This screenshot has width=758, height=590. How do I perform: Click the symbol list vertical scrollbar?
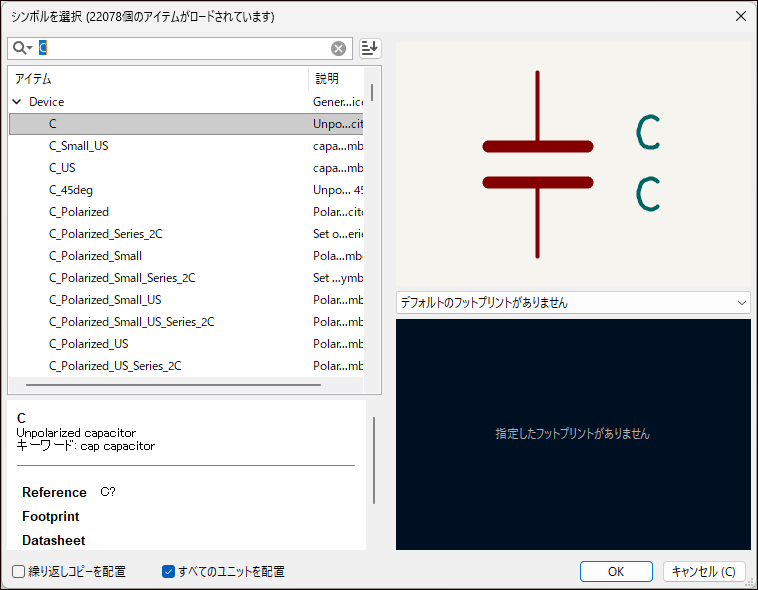(x=373, y=92)
